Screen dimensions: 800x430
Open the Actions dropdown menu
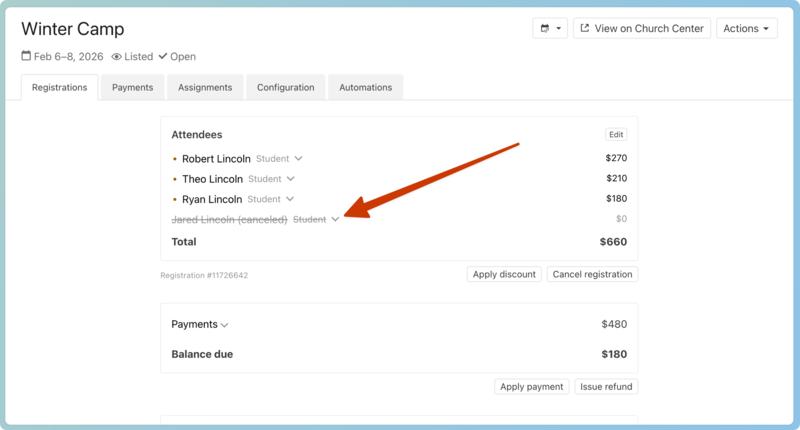746,29
